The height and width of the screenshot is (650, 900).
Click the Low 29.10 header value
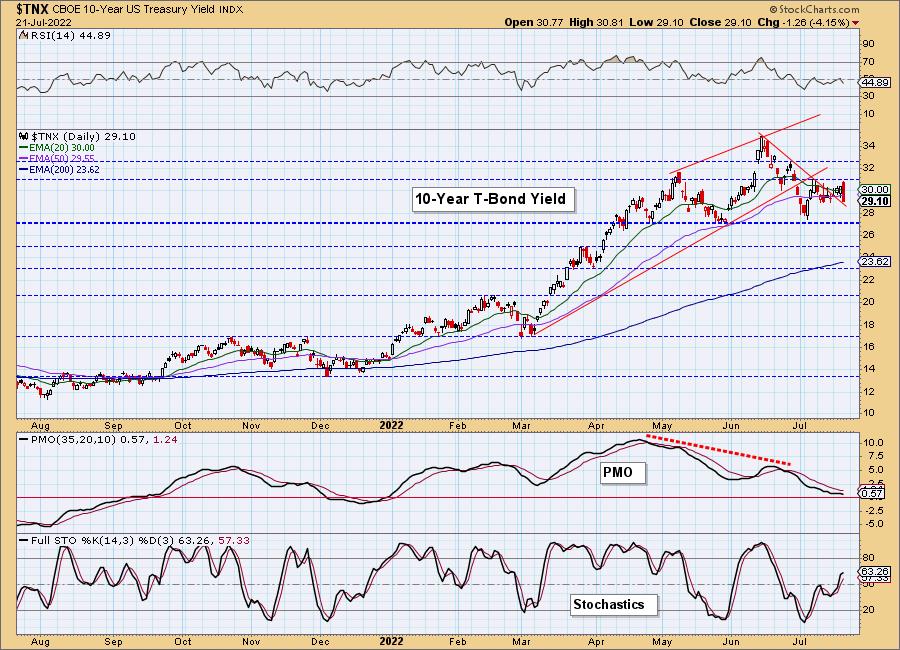coord(657,22)
